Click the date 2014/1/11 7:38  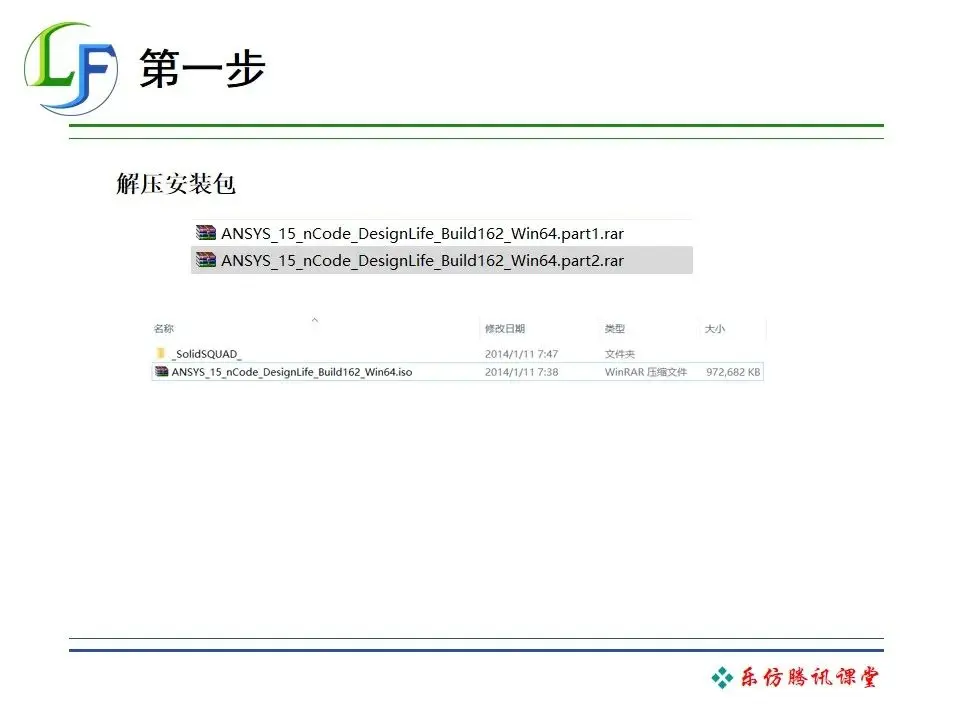[x=522, y=372]
